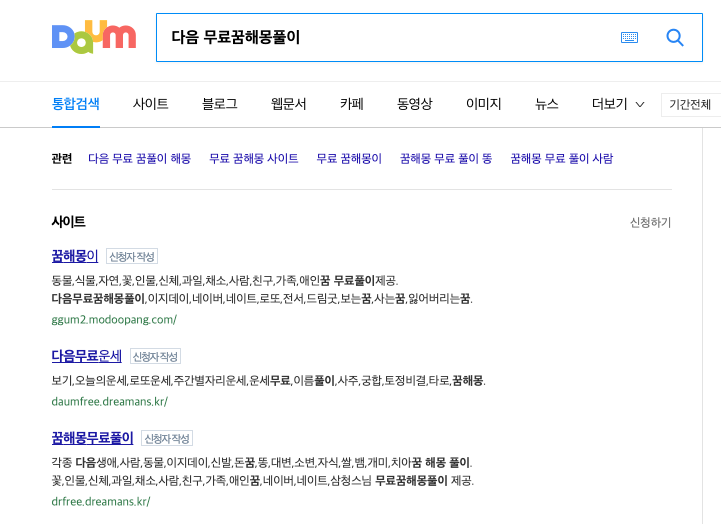The width and height of the screenshot is (721, 524).
Task: Click the magnifier search button
Action: (x=675, y=37)
